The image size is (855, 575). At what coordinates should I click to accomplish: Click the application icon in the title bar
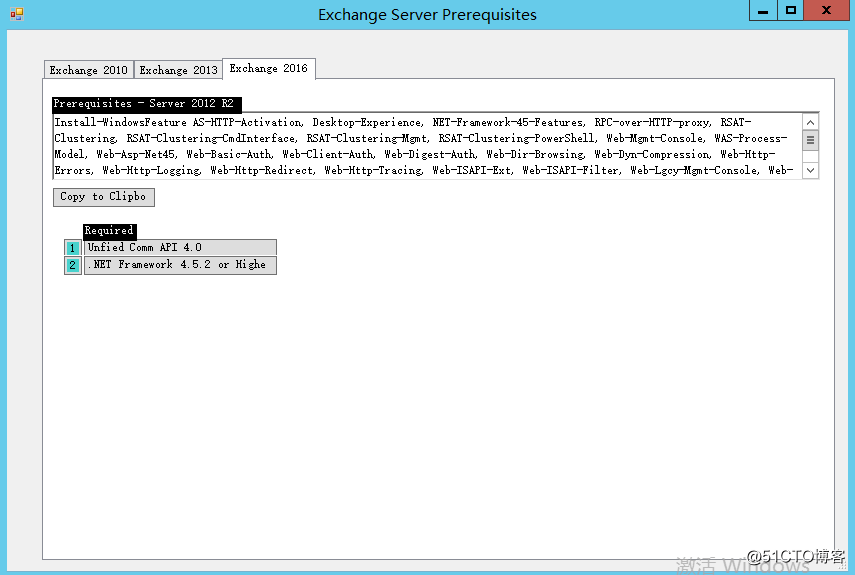point(17,14)
